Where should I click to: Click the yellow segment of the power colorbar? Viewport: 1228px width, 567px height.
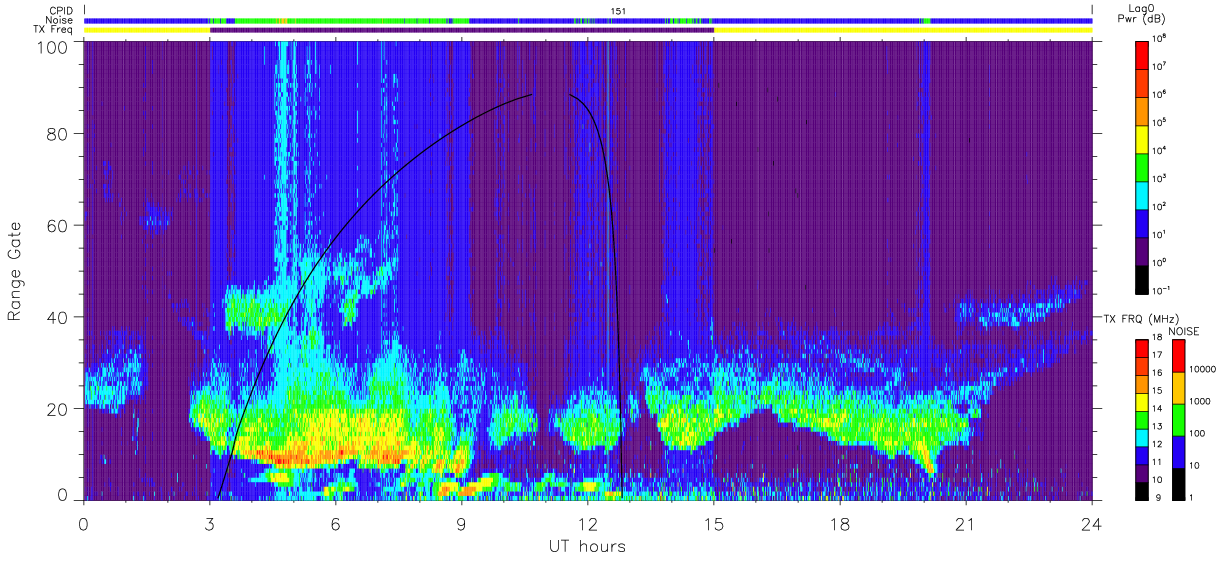pyautogui.click(x=1143, y=139)
